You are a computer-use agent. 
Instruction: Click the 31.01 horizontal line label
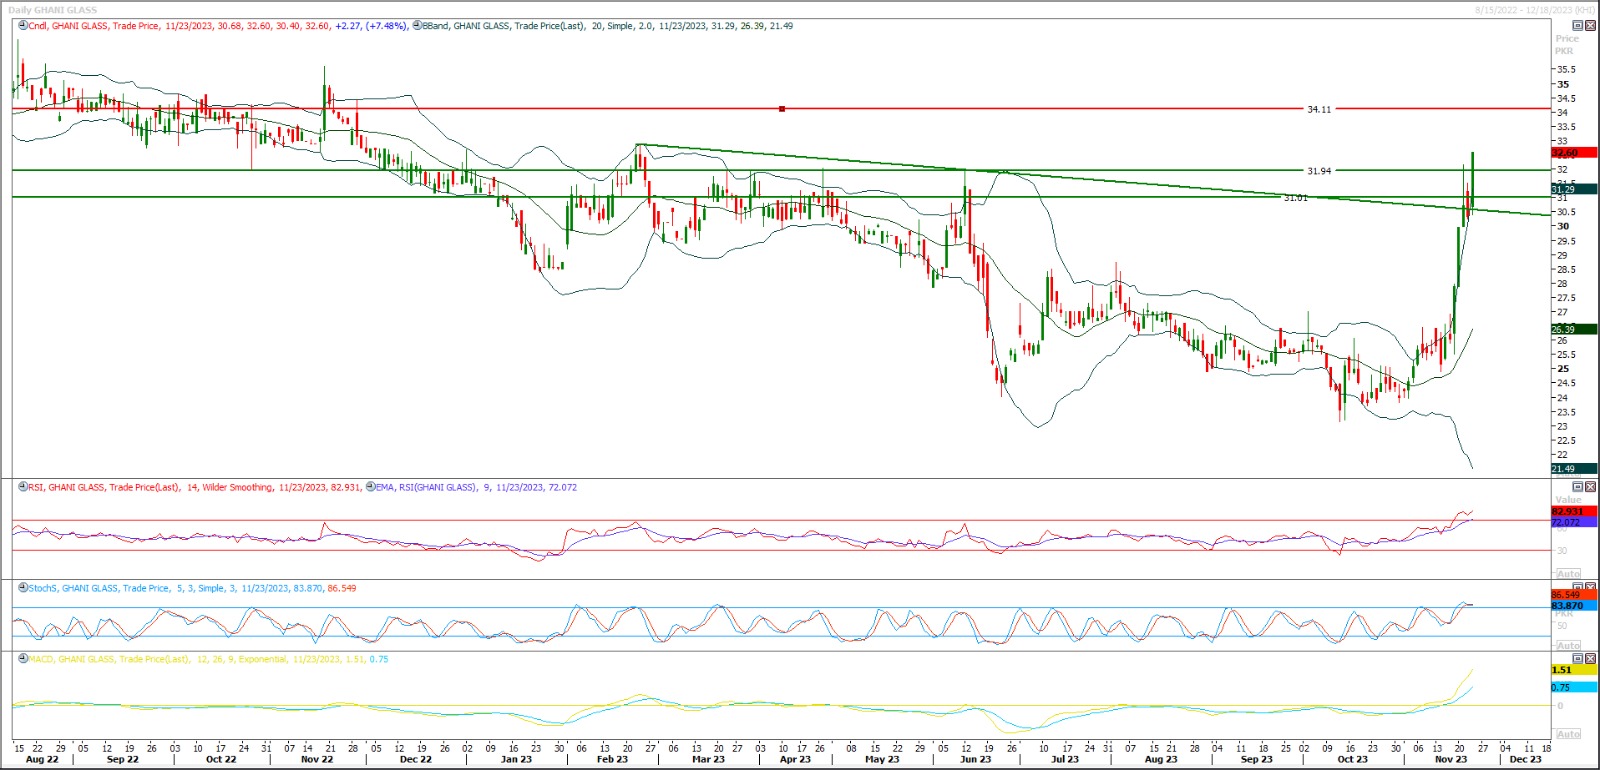pyautogui.click(x=1295, y=198)
